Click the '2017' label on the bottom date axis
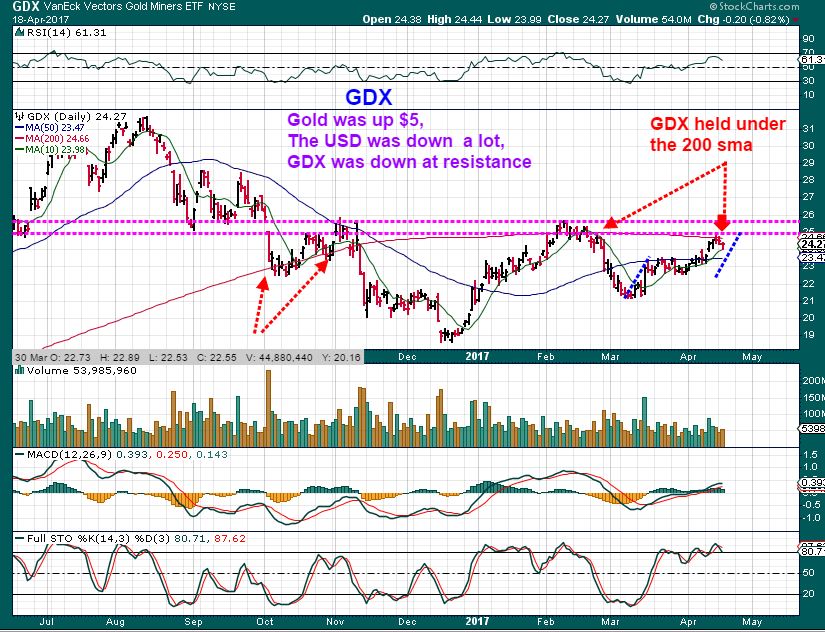Viewport: 825px width, 632px height. point(477,621)
